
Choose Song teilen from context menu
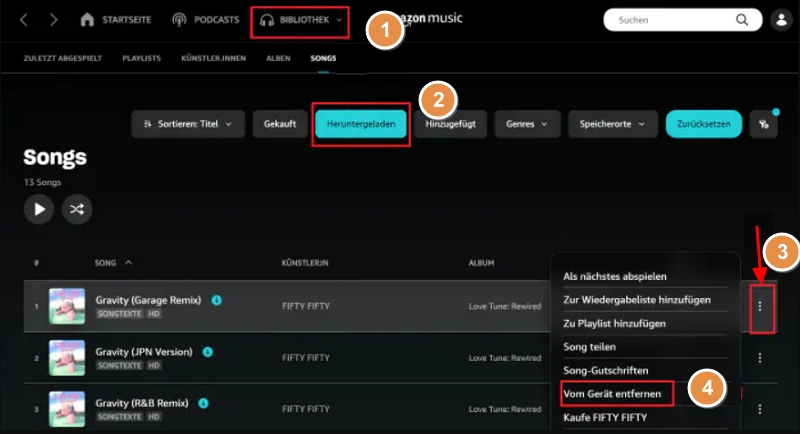pos(589,347)
